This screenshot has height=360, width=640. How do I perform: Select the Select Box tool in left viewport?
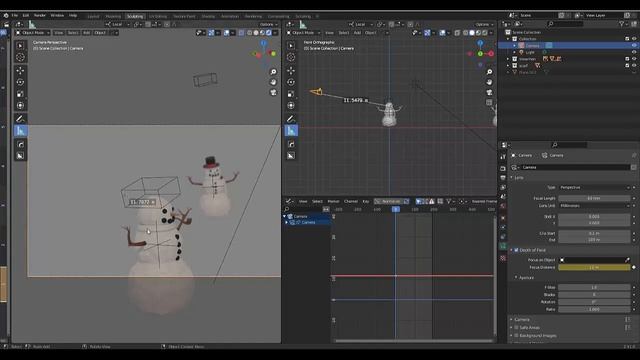(x=20, y=45)
